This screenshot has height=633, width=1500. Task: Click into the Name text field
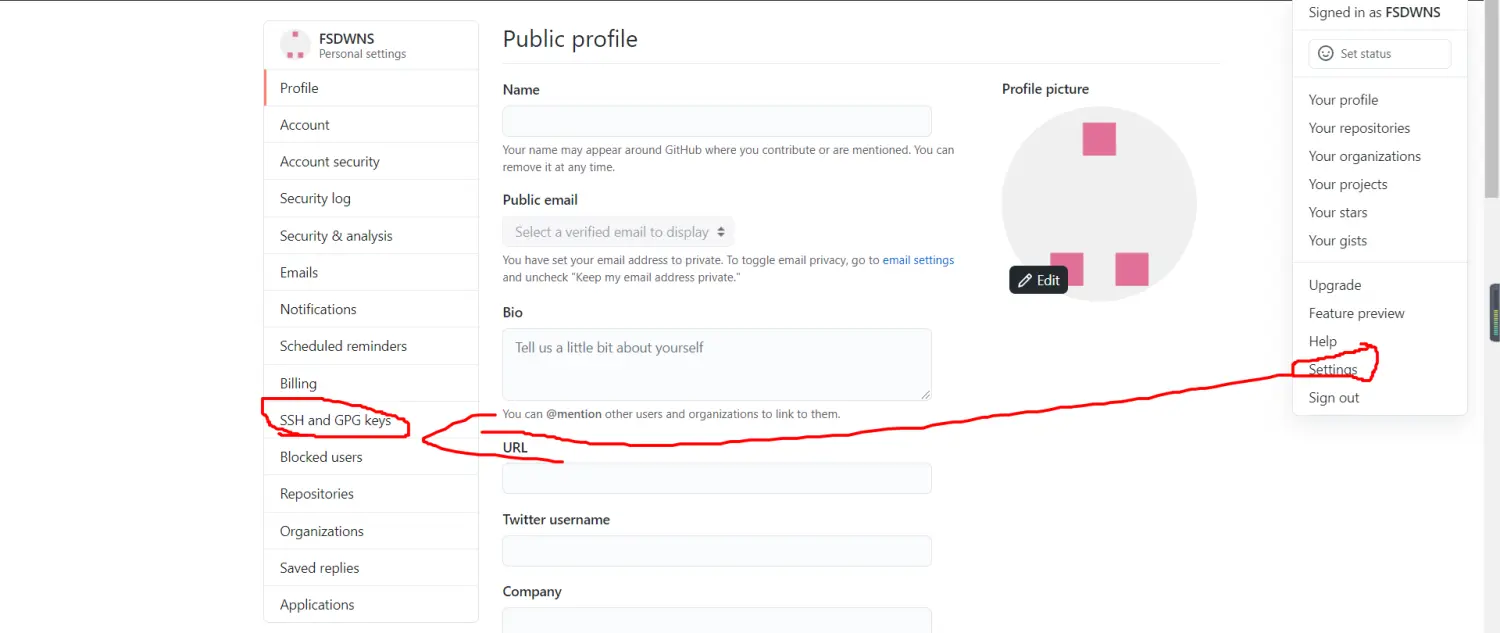717,121
